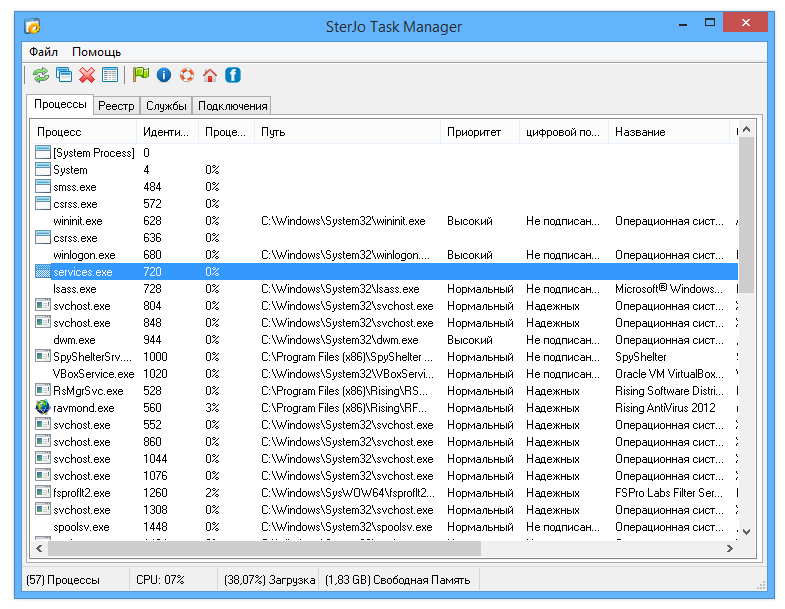Click the green flag toolbar icon
Image resolution: width=785 pixels, height=609 pixels.
coord(141,75)
